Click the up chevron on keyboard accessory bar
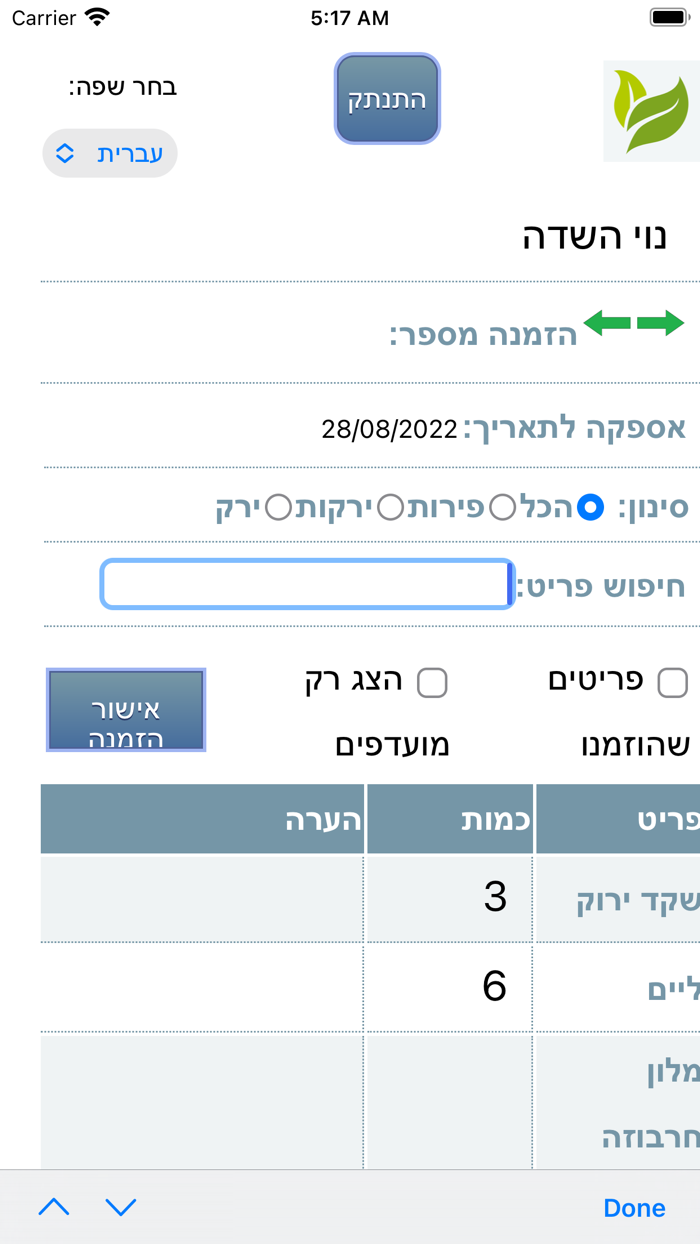Viewport: 700px width, 1244px height. click(x=54, y=1207)
